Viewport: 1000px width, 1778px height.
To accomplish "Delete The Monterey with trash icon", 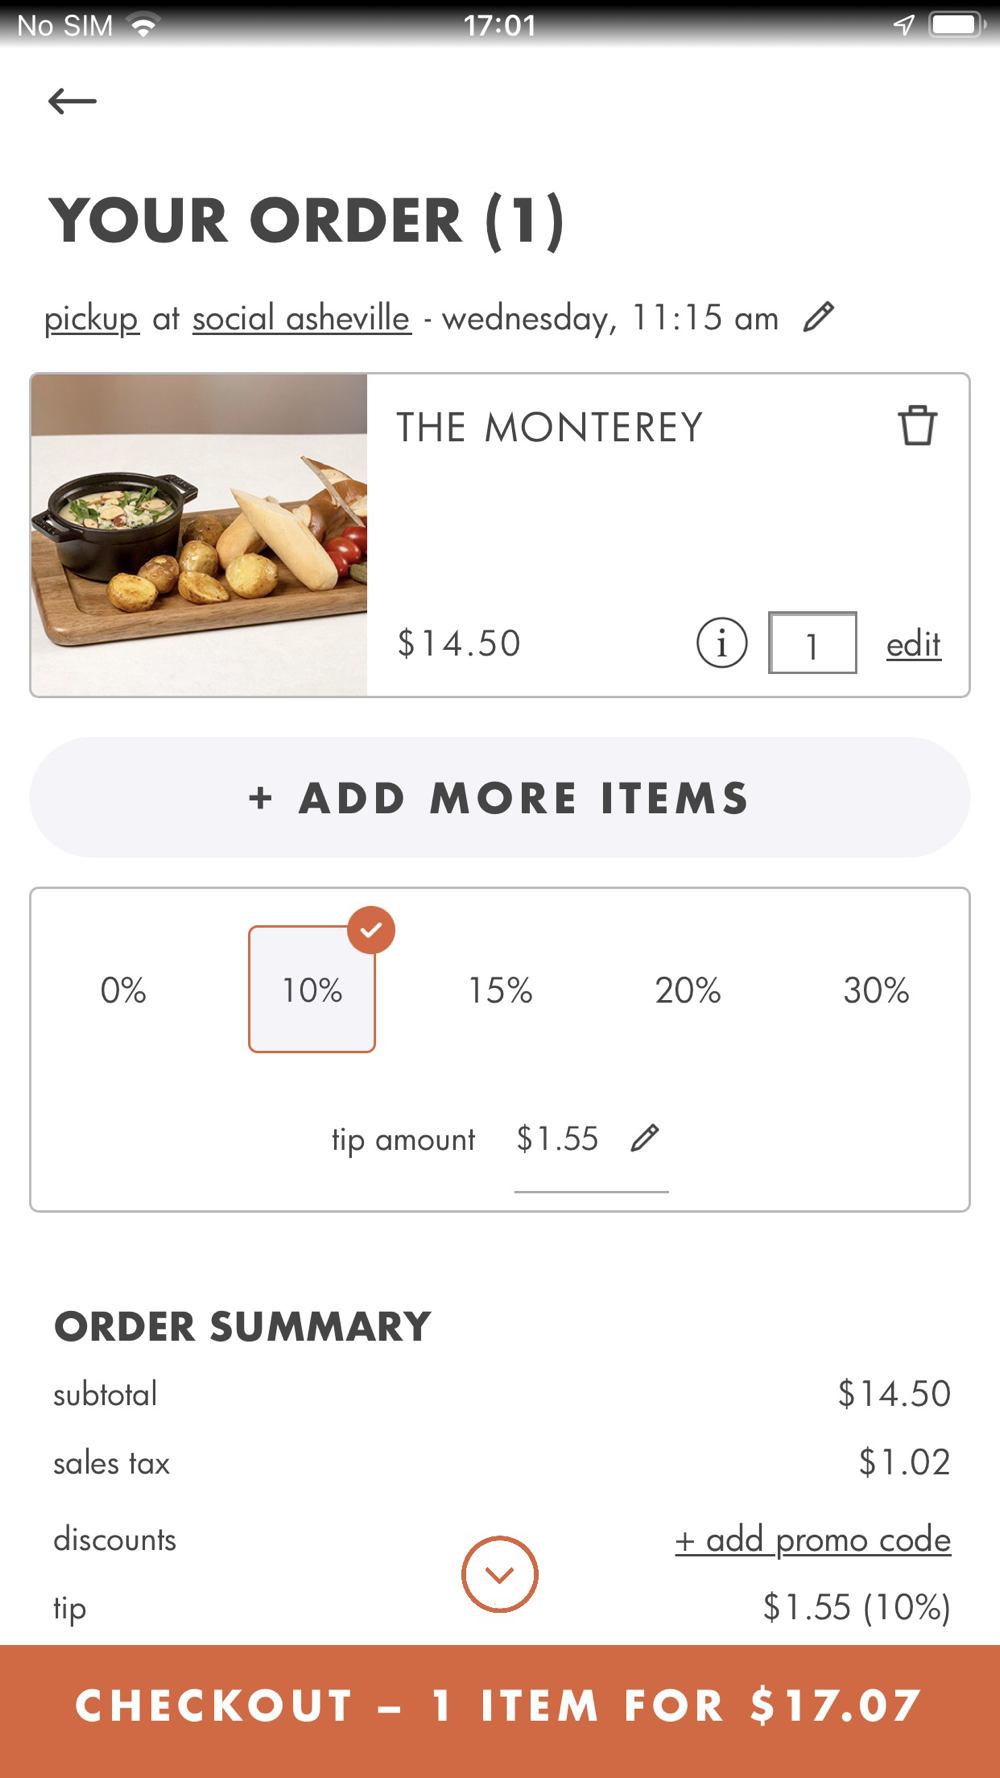I will (x=916, y=426).
